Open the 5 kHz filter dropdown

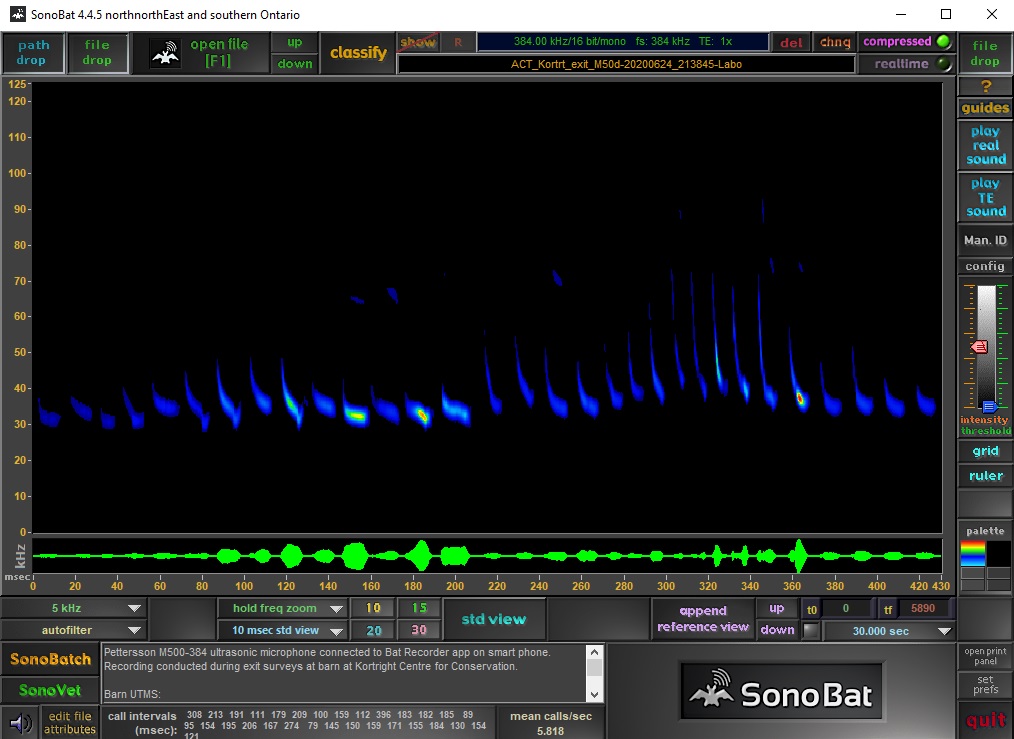[75, 608]
